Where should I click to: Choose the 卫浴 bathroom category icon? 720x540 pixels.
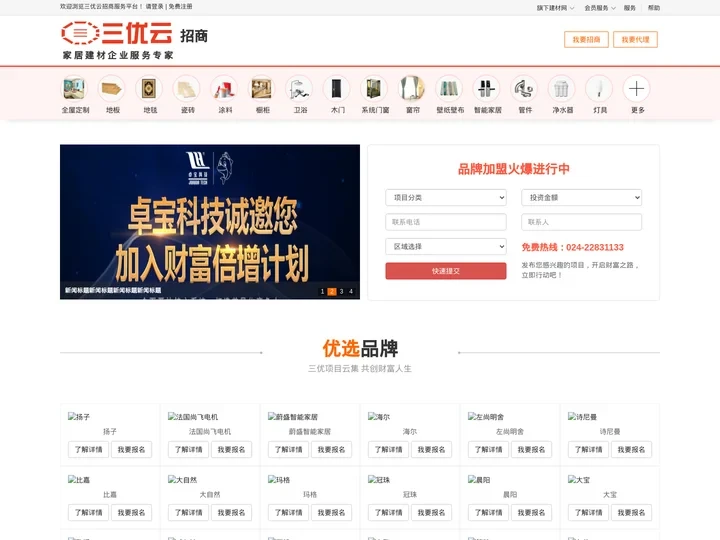pyautogui.click(x=300, y=88)
